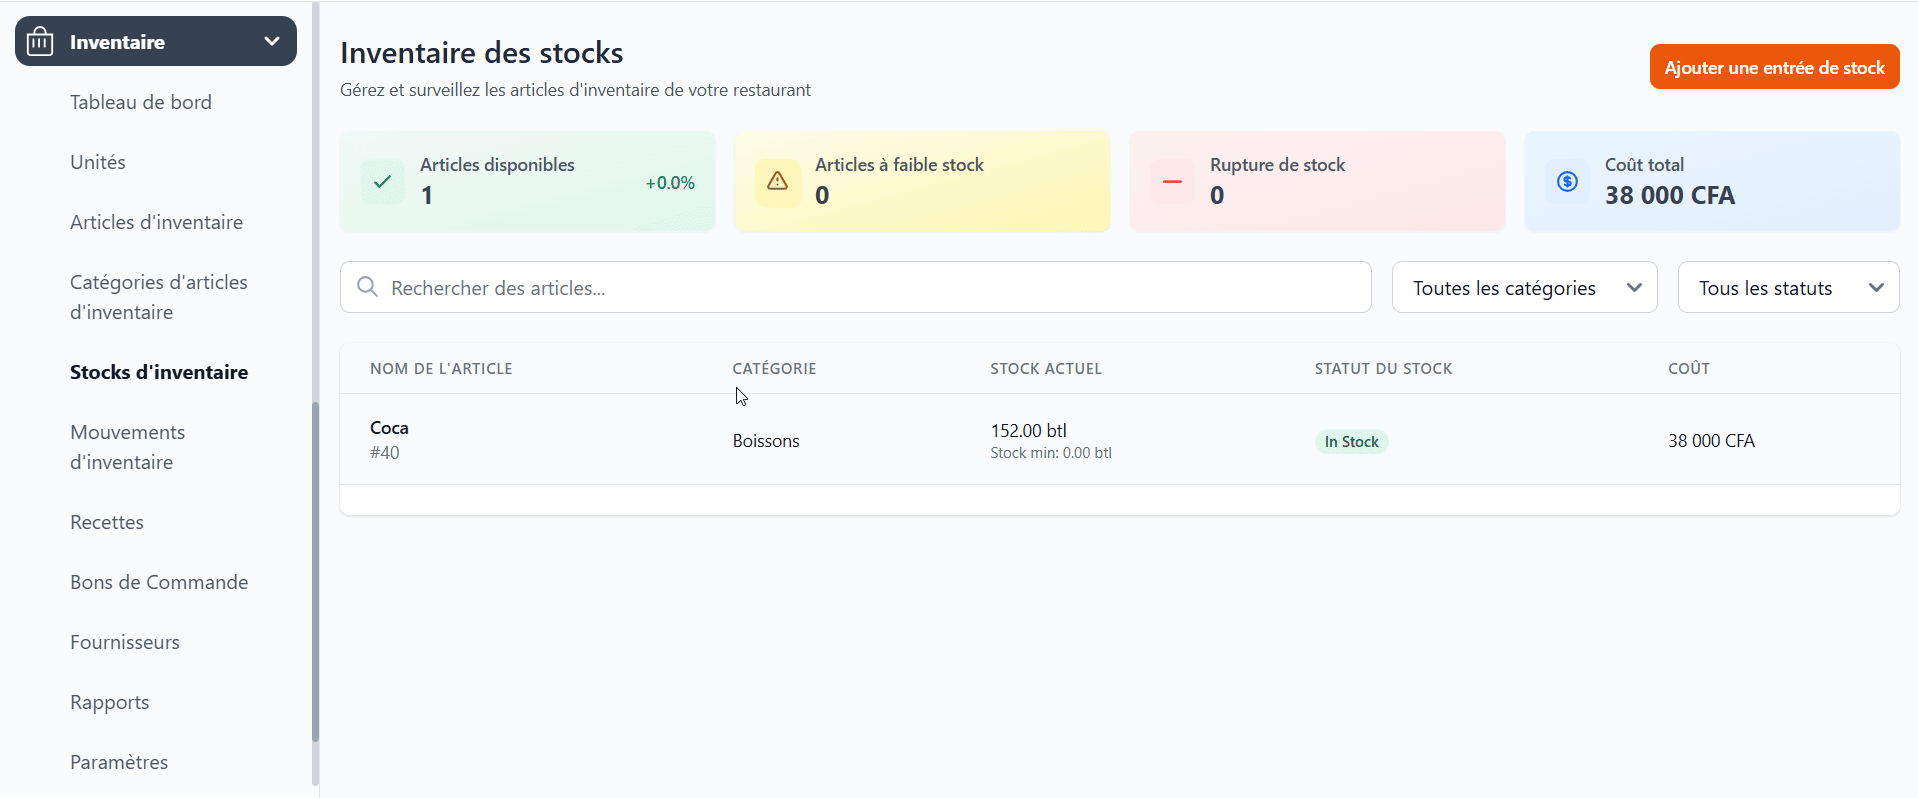Image resolution: width=1918 pixels, height=798 pixels.
Task: Click the warning triangle icon for faible stock
Action: pyautogui.click(x=777, y=182)
